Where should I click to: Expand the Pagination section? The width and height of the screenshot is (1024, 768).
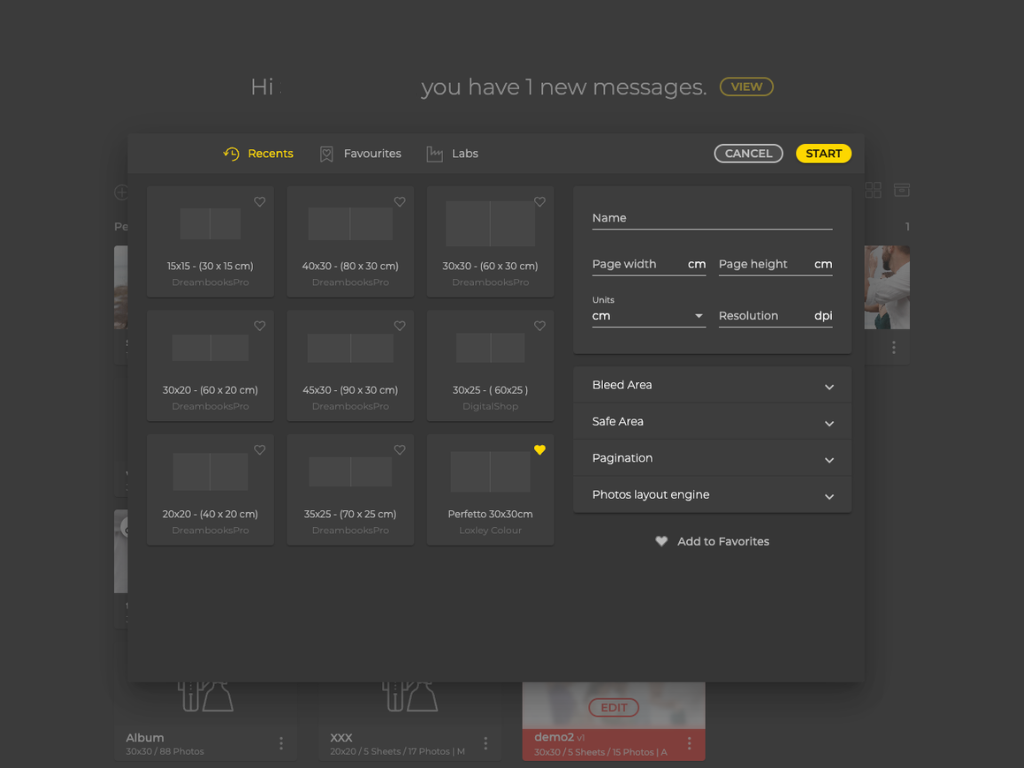tap(712, 458)
